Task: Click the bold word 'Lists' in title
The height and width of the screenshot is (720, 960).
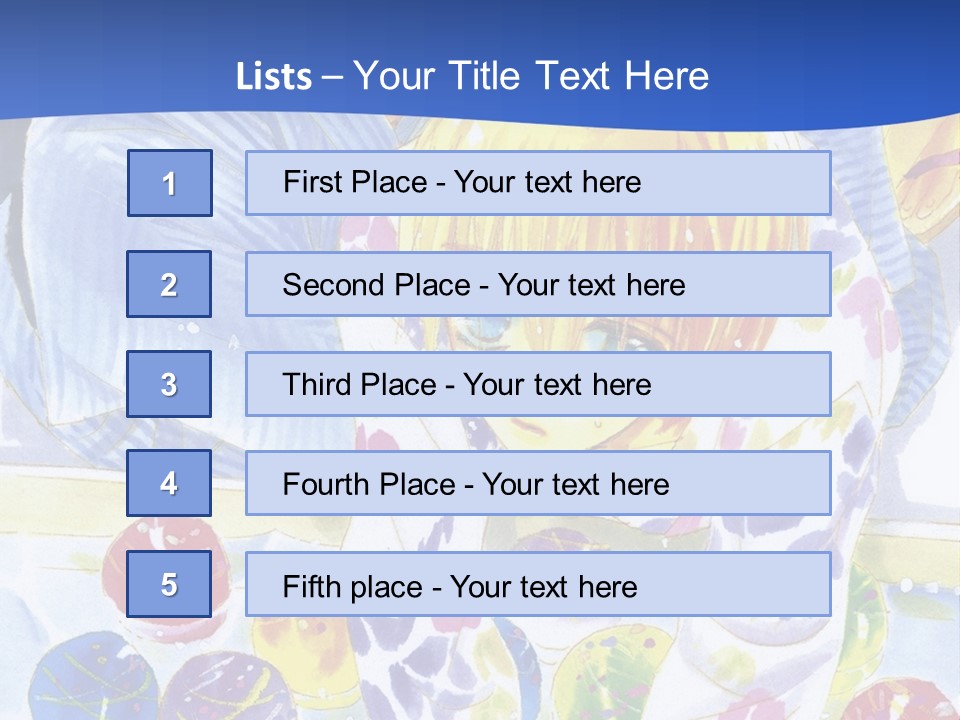Action: pyautogui.click(x=274, y=77)
